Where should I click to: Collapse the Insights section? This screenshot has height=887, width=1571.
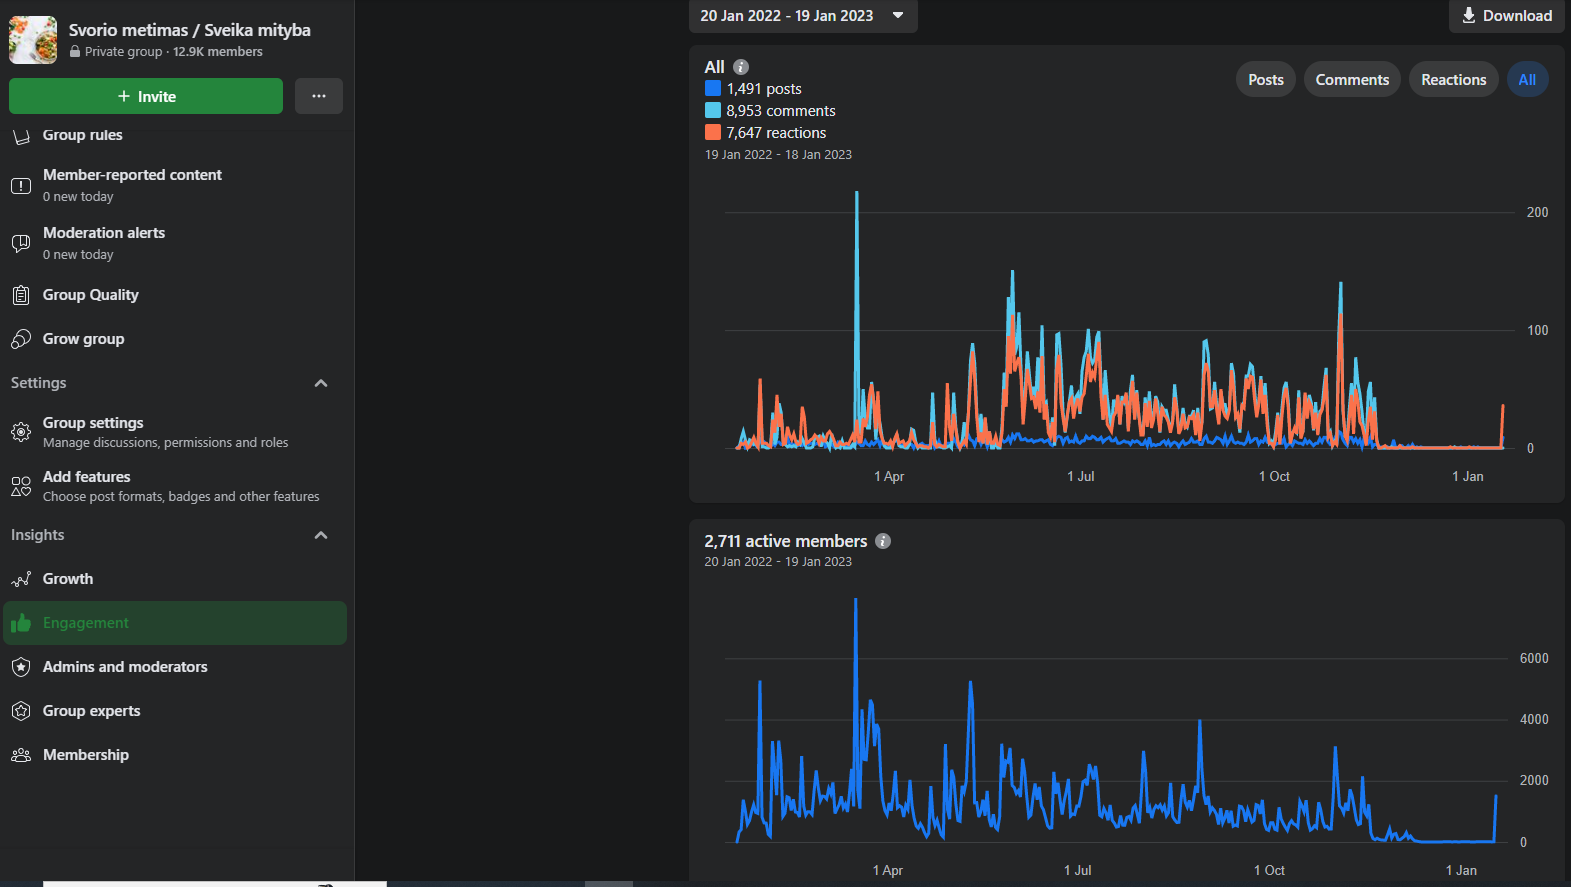click(x=321, y=535)
